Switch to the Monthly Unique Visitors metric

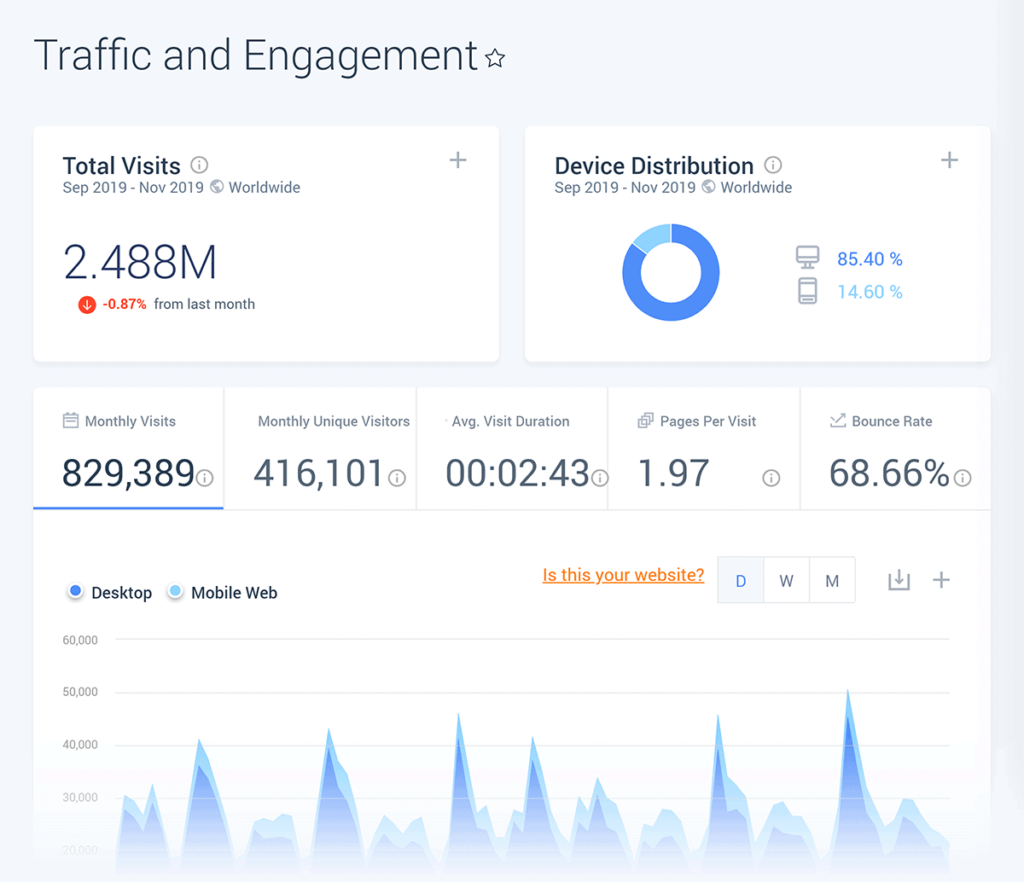tap(320, 450)
